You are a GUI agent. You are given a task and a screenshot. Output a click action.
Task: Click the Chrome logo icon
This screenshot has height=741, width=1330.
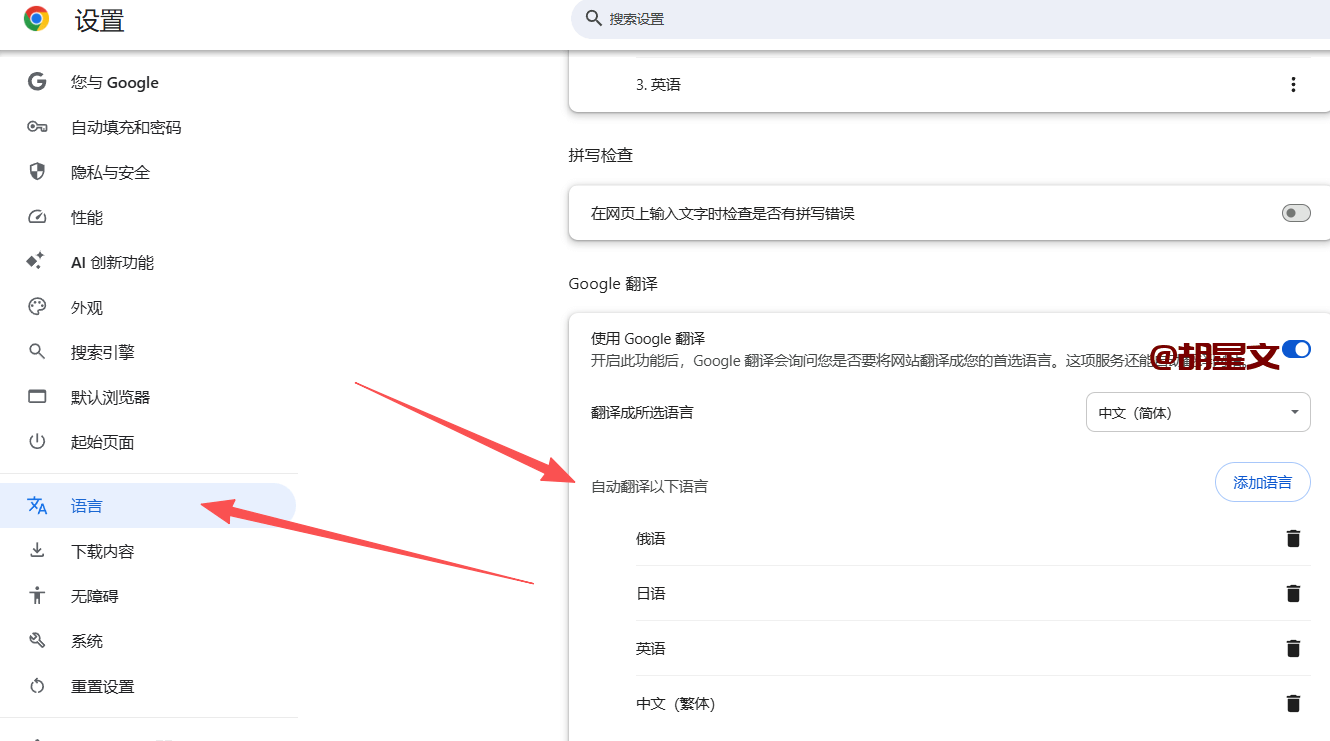click(x=37, y=19)
